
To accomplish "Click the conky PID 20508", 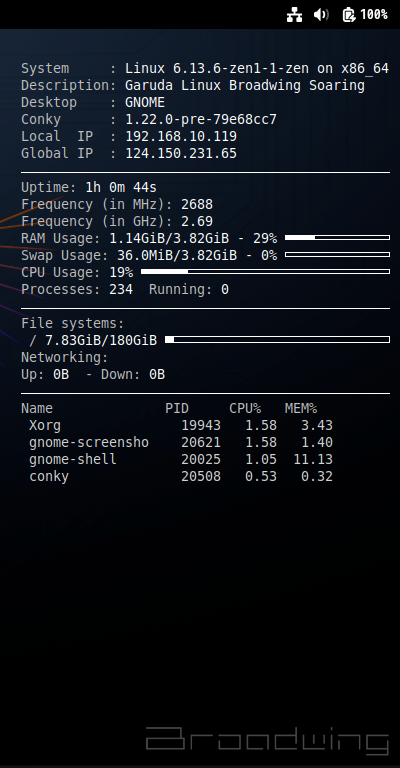I will click(201, 477).
